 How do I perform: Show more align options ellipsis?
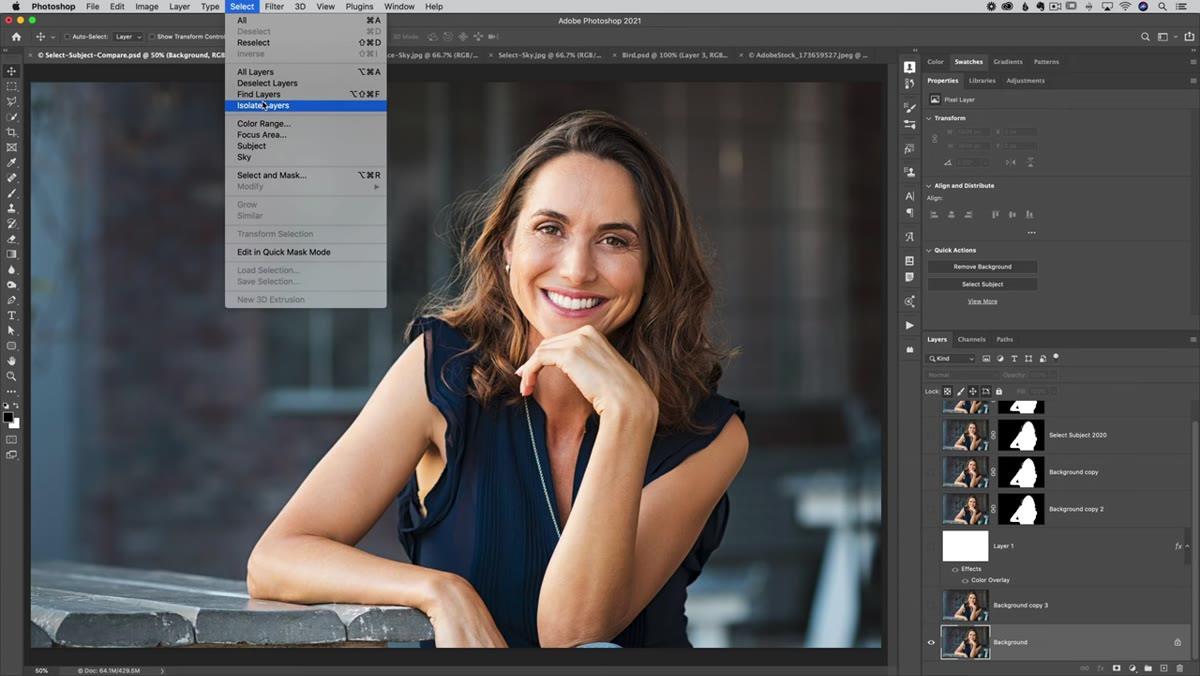tap(1031, 232)
